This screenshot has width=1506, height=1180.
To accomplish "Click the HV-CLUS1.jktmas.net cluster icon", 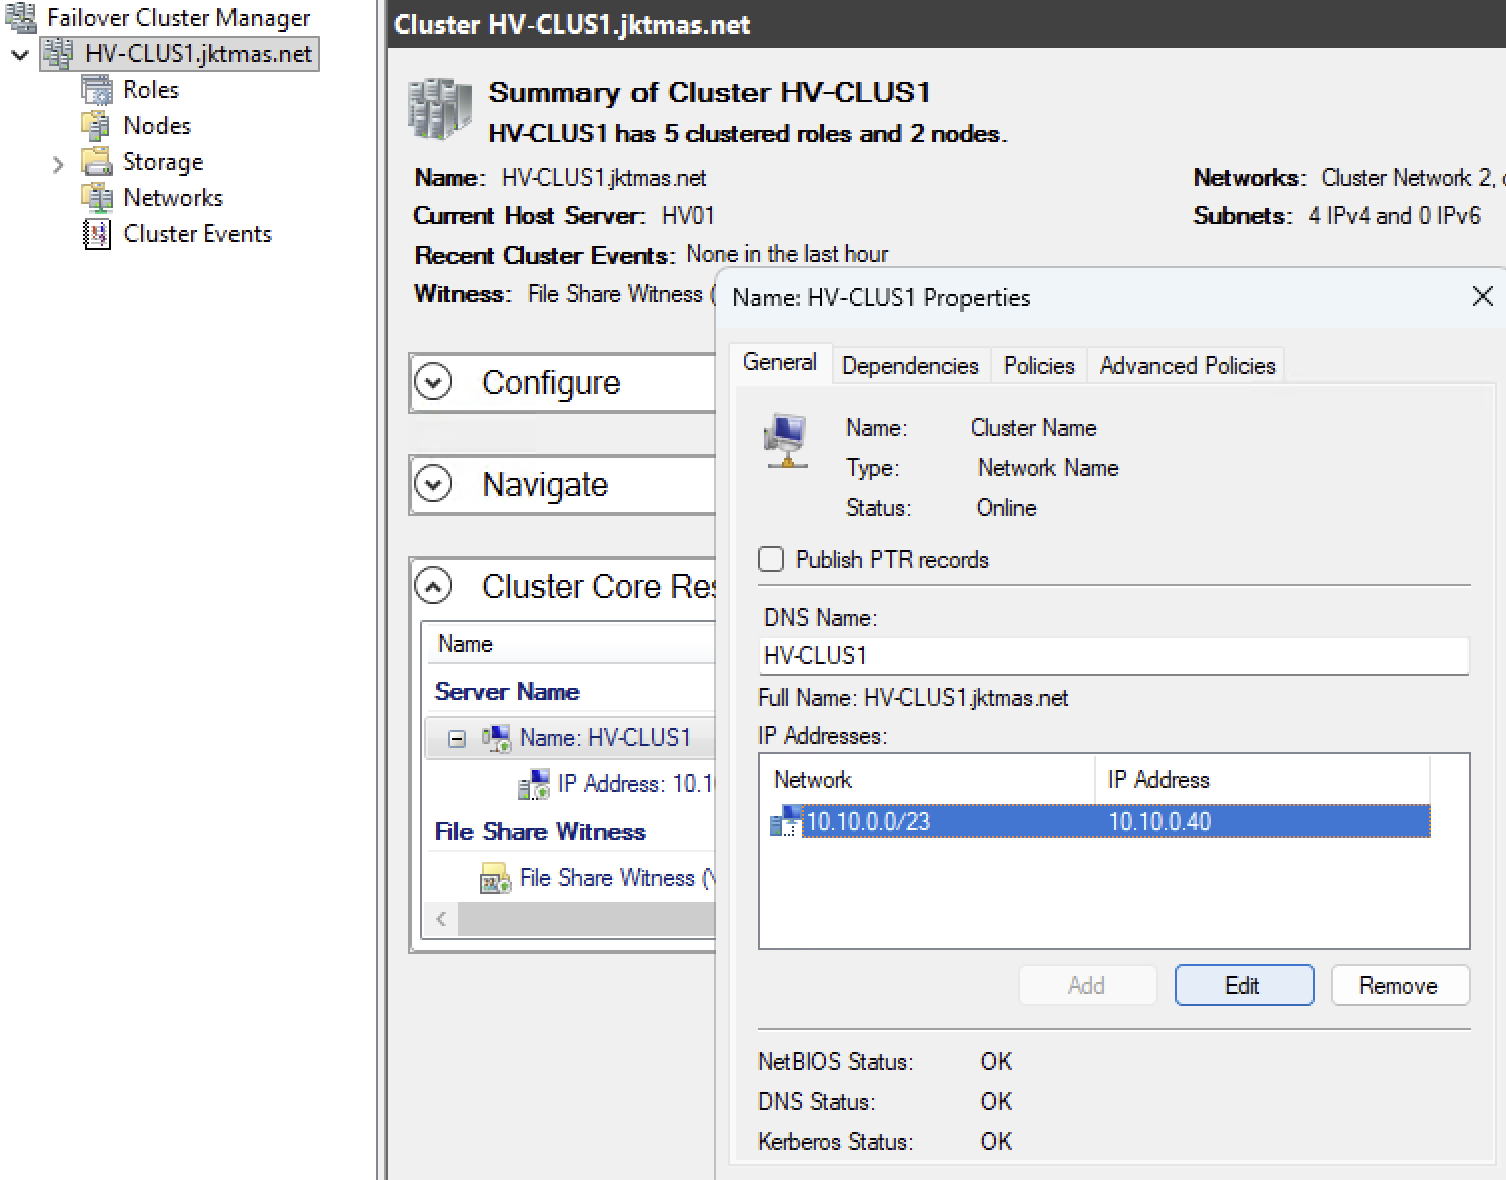I will 59,54.
